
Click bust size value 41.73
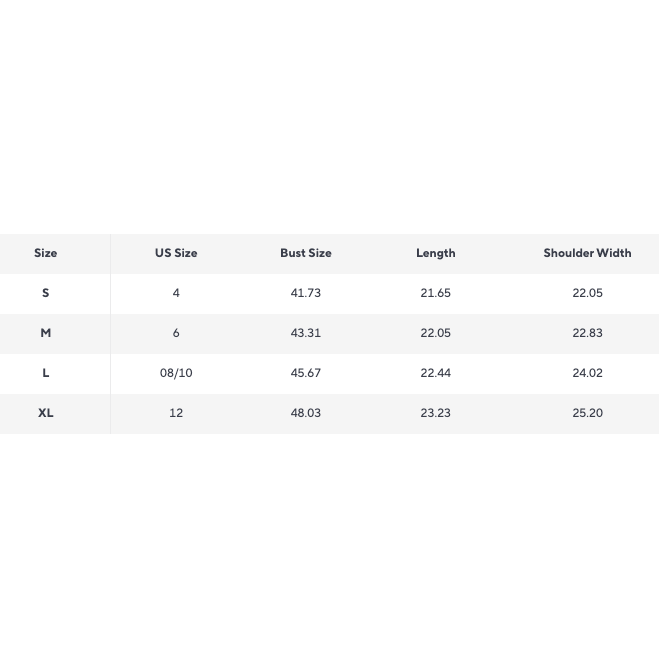pyautogui.click(x=306, y=293)
